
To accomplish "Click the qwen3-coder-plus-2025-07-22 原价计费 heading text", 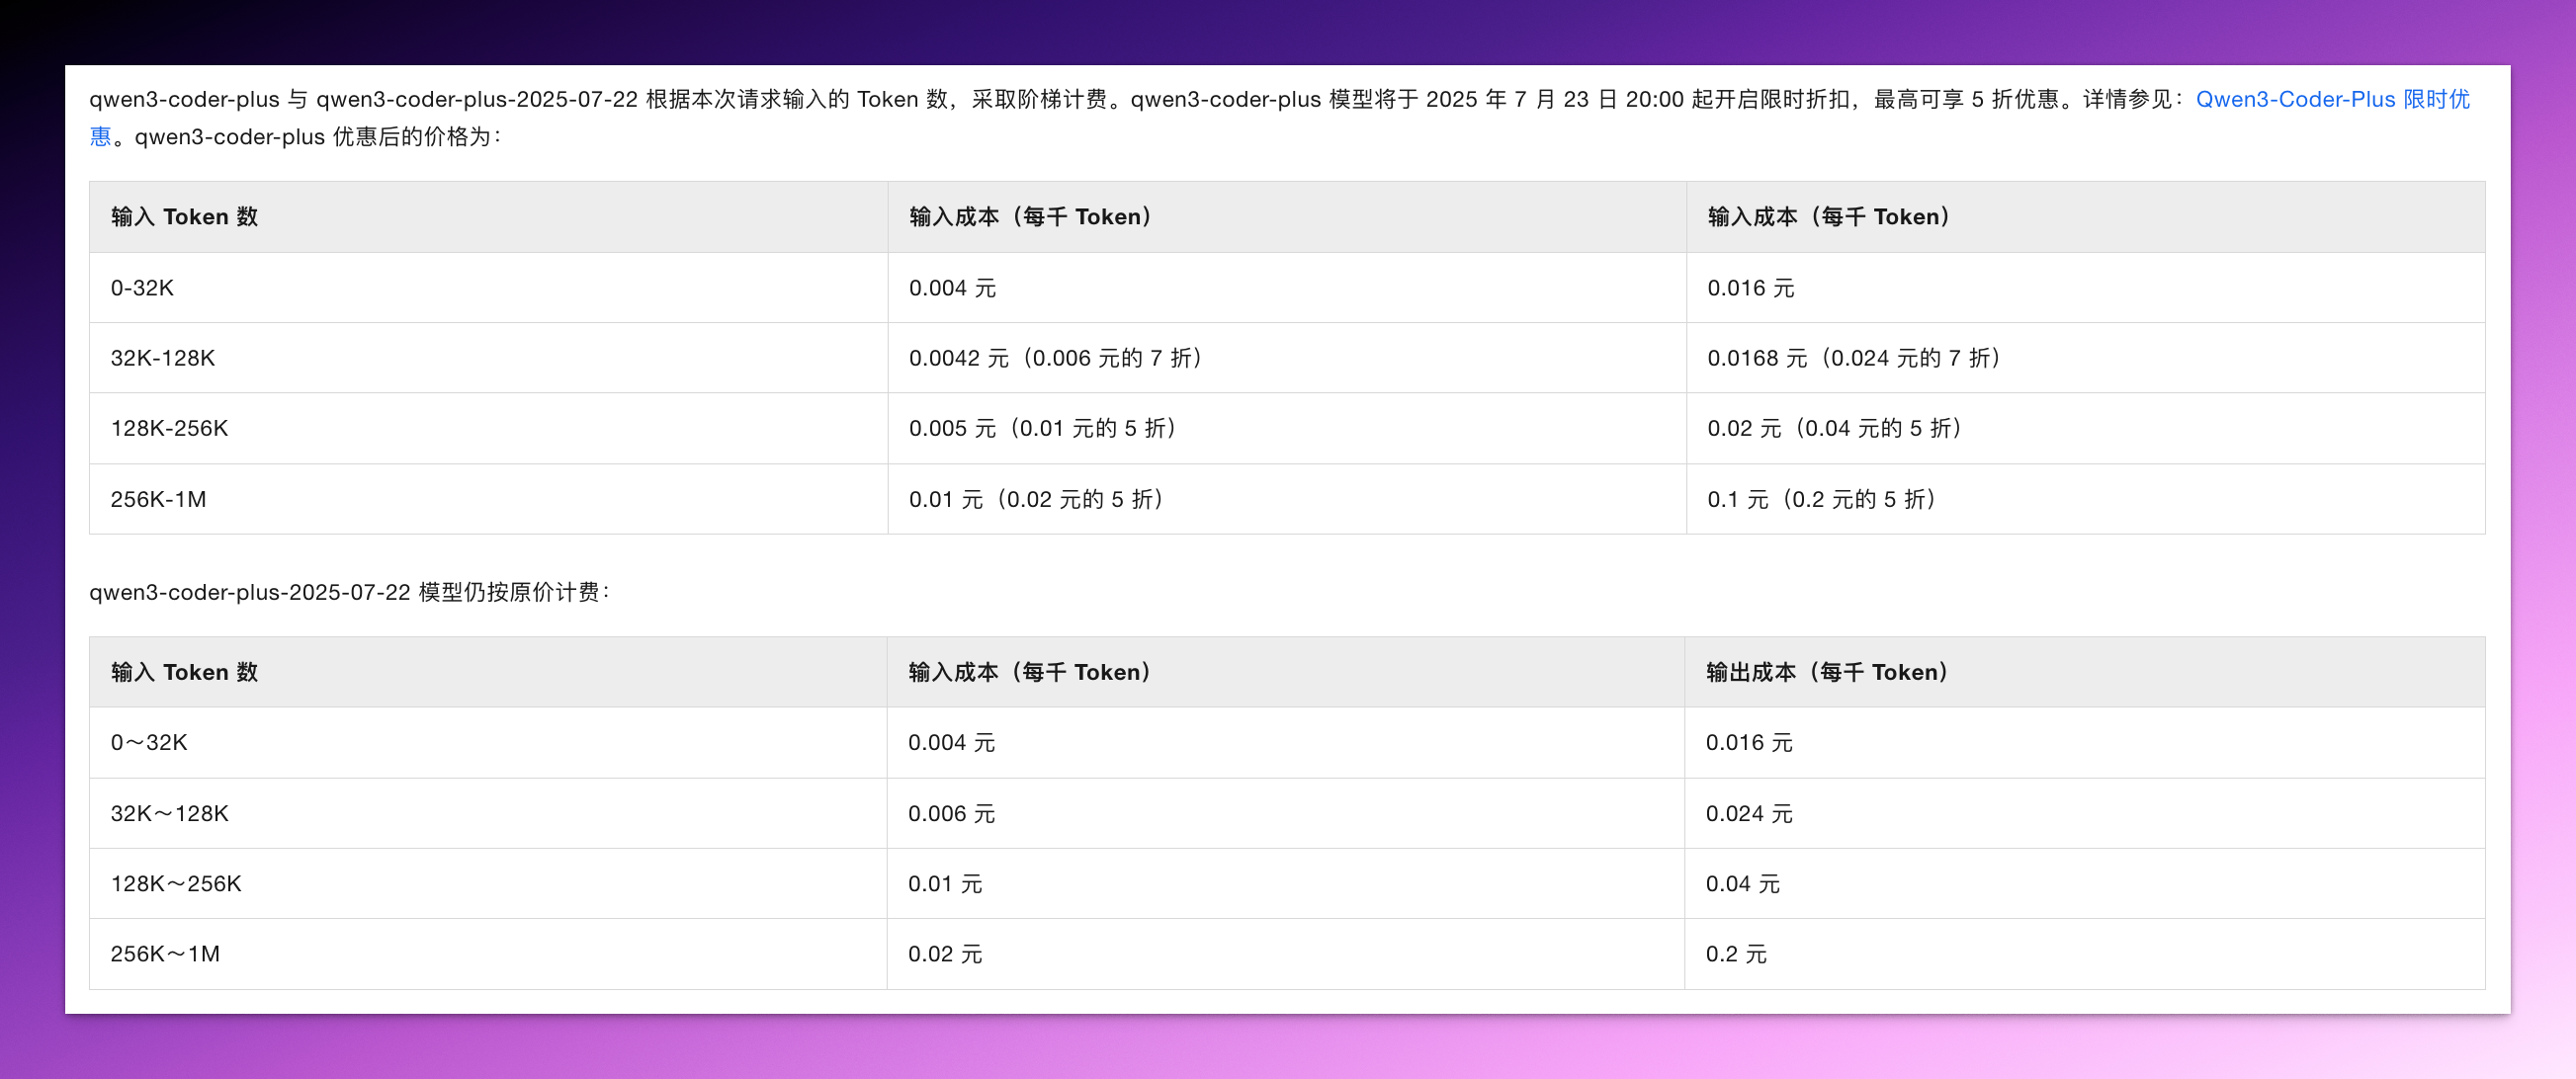I will pos(352,591).
